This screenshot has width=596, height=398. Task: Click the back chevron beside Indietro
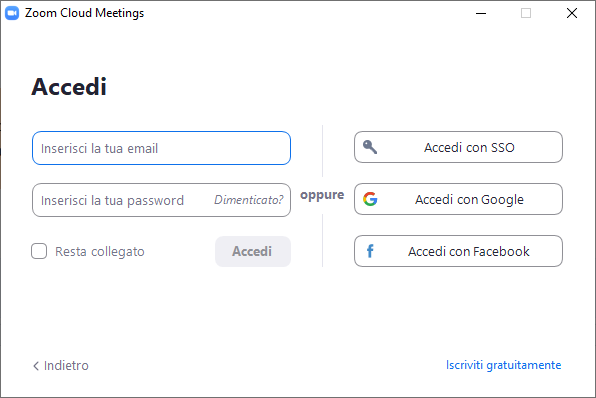[x=36, y=366]
